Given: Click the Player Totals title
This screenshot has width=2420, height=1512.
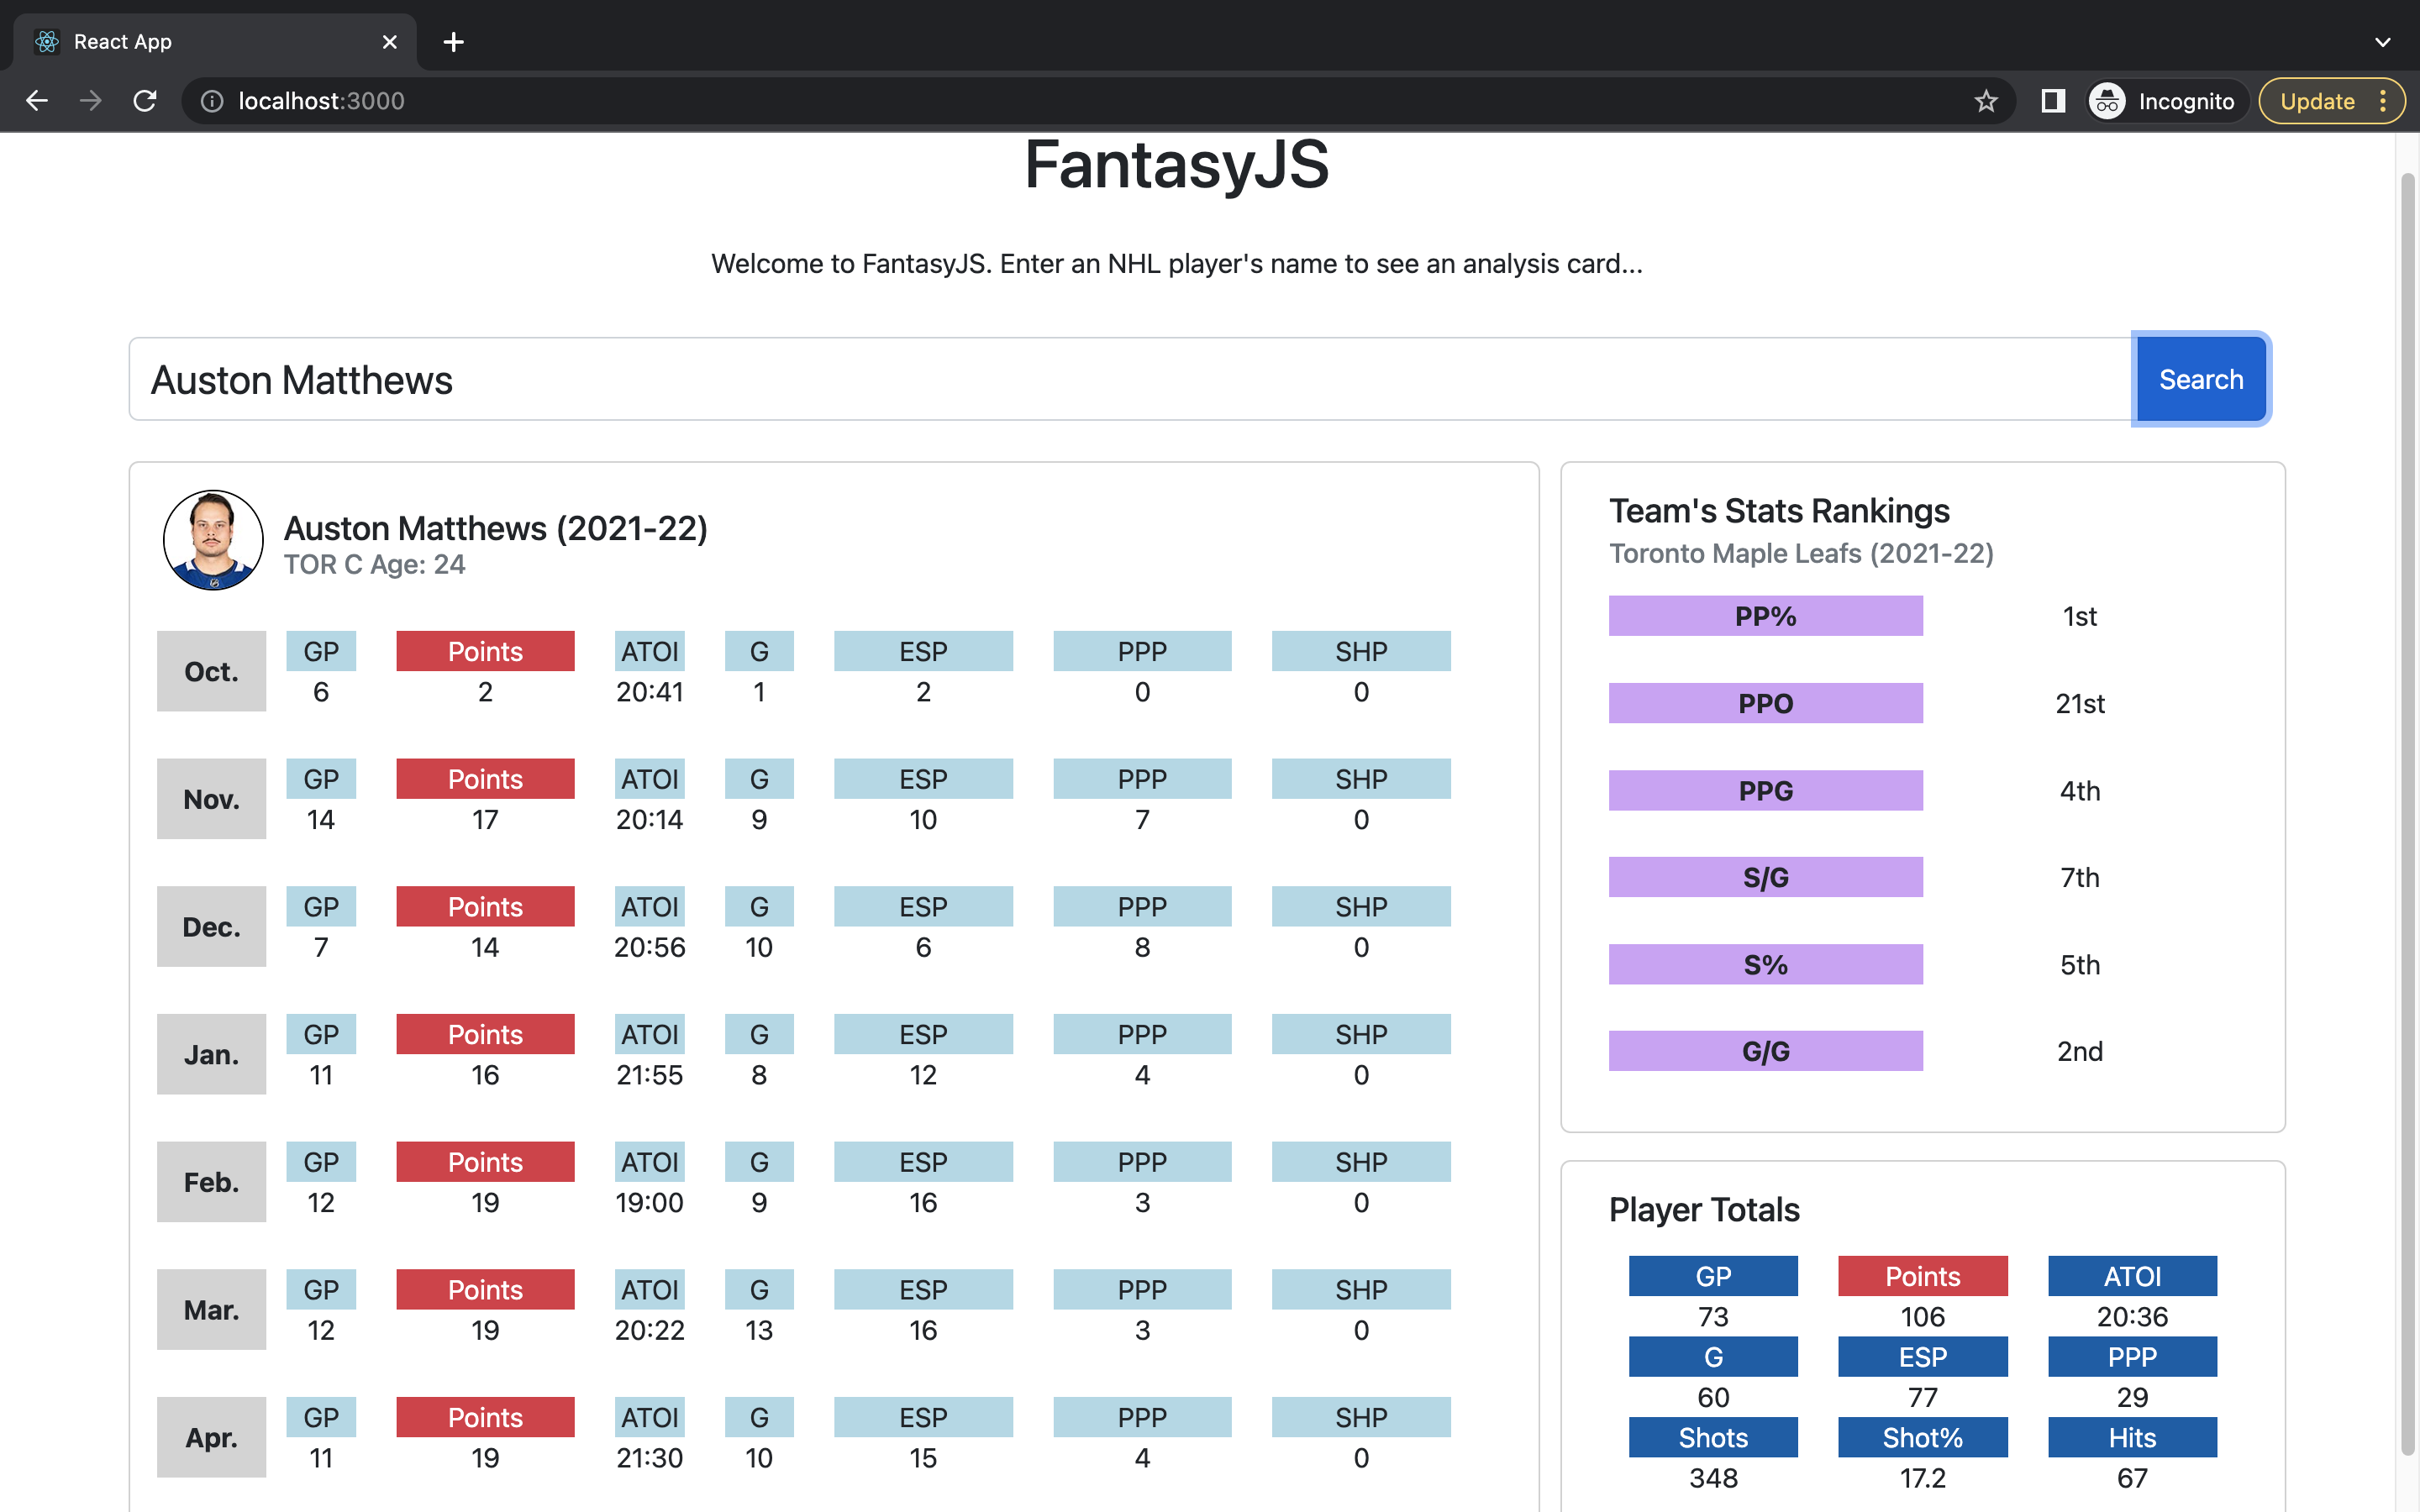Looking at the screenshot, I should [1704, 1210].
